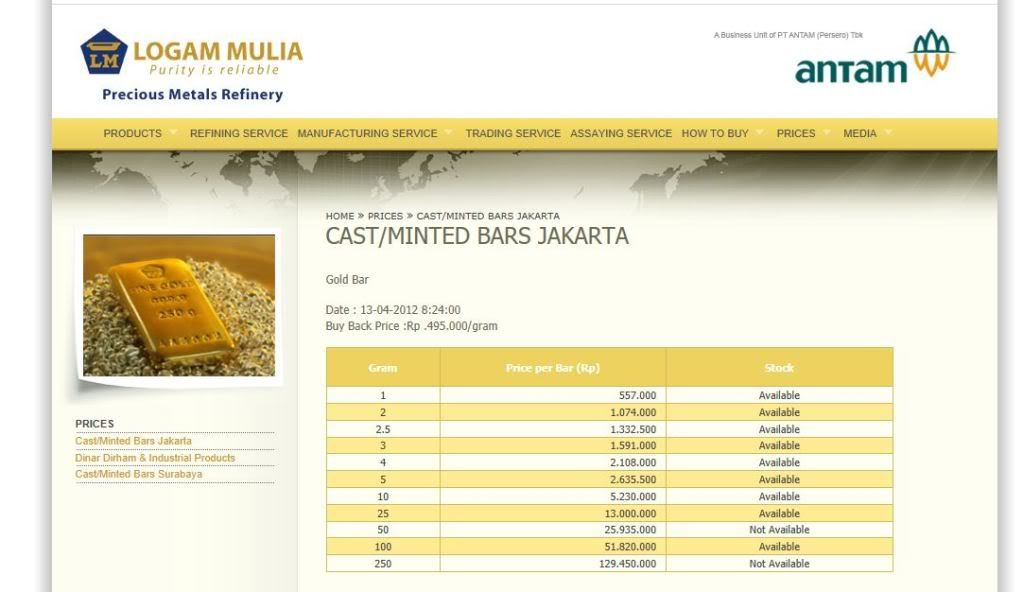The width and height of the screenshot is (1023, 592).
Task: Click the 2.5 gram cell
Action: (383, 429)
